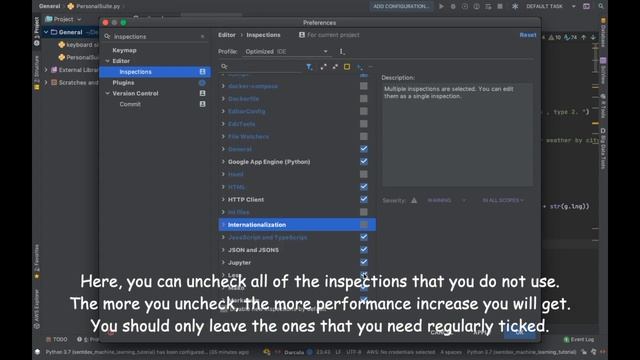Click the inspection list search field

pyautogui.click(x=261, y=67)
